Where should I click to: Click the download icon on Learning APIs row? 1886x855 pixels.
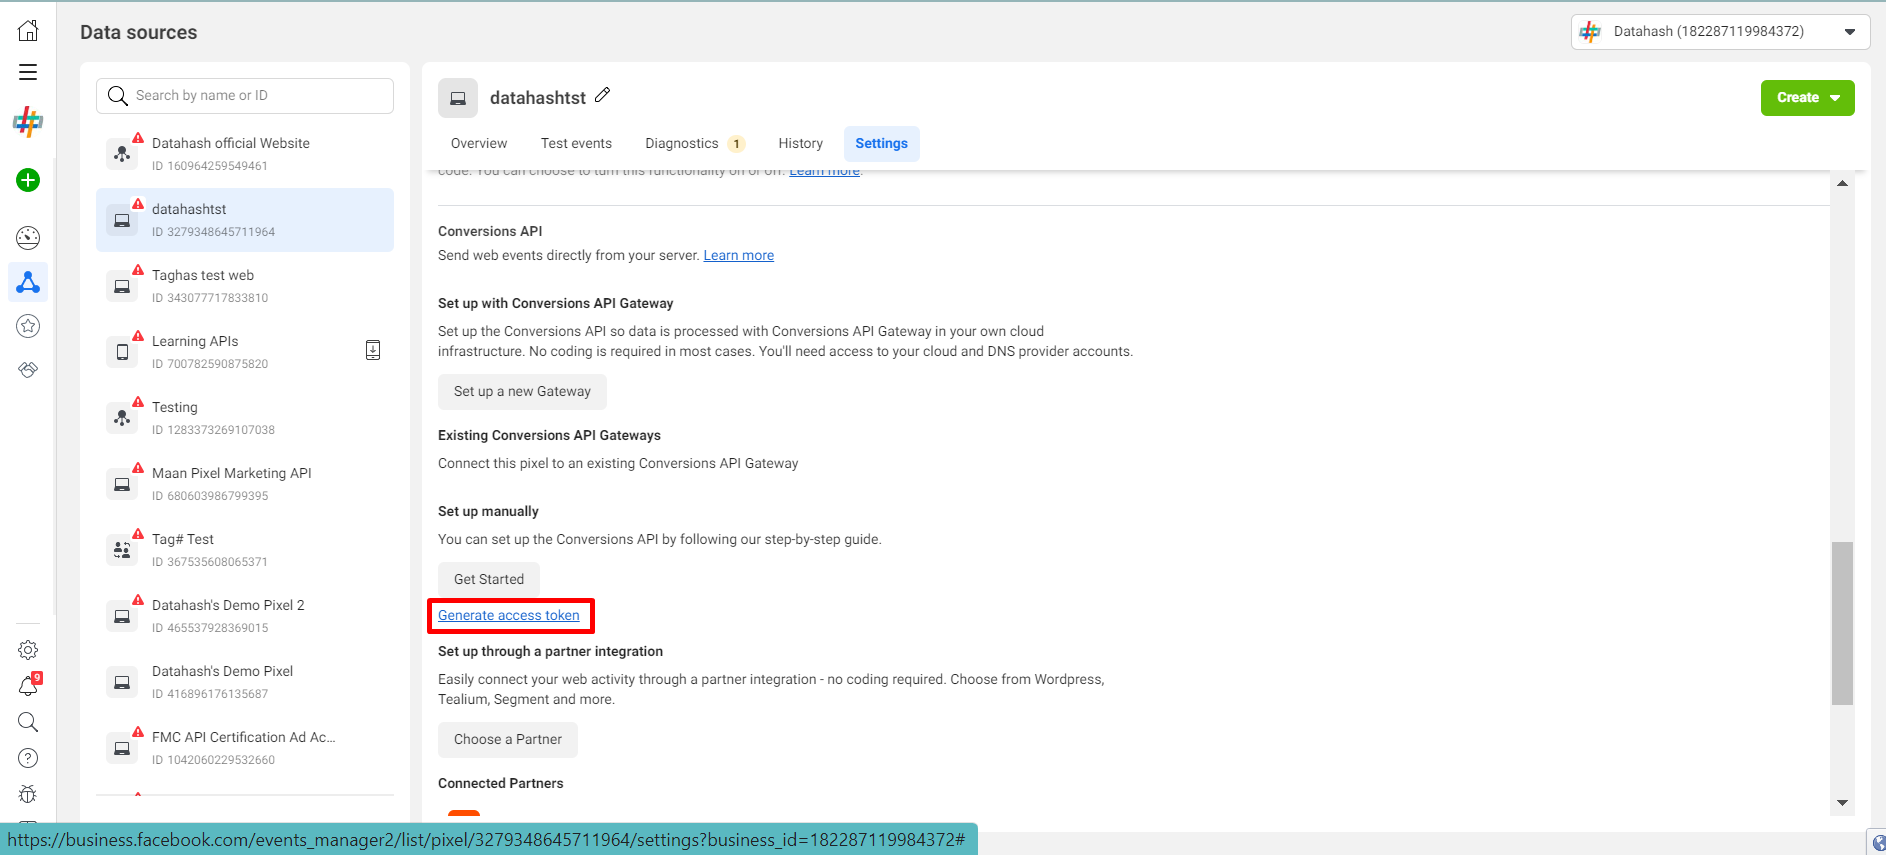373,350
